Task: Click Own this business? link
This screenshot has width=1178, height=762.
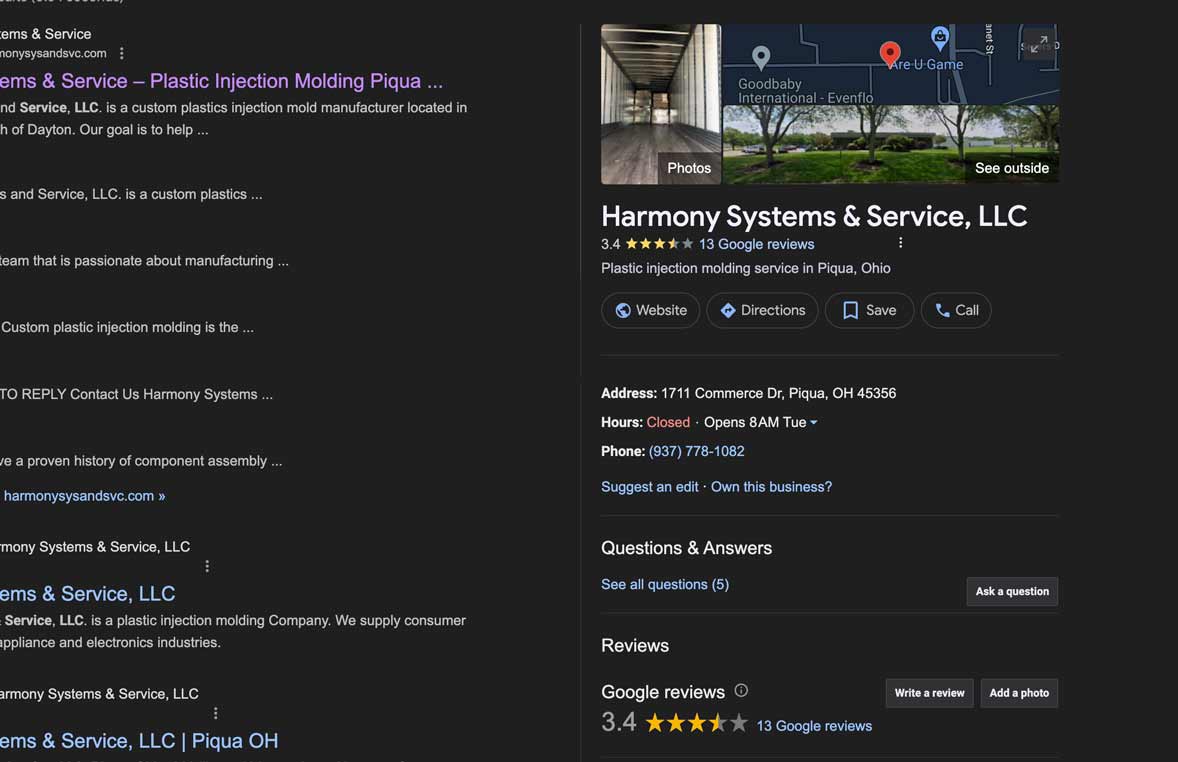Action: click(772, 487)
